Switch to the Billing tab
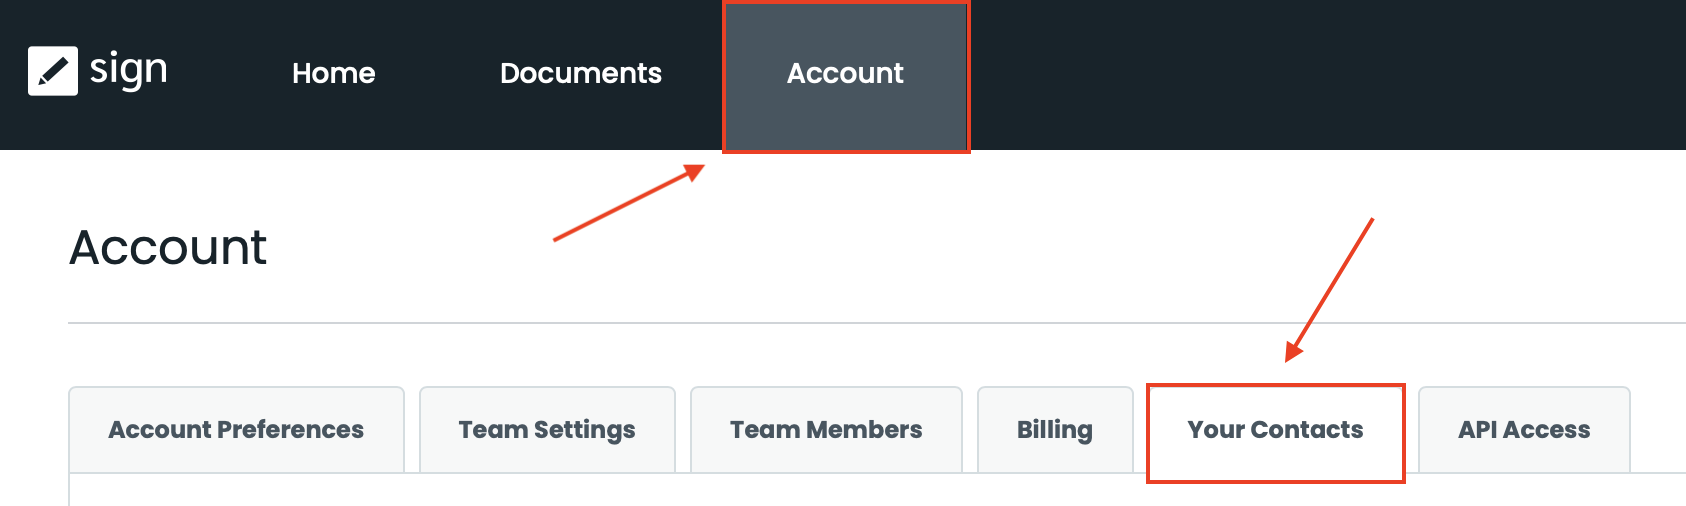The height and width of the screenshot is (506, 1686). pyautogui.click(x=1054, y=430)
